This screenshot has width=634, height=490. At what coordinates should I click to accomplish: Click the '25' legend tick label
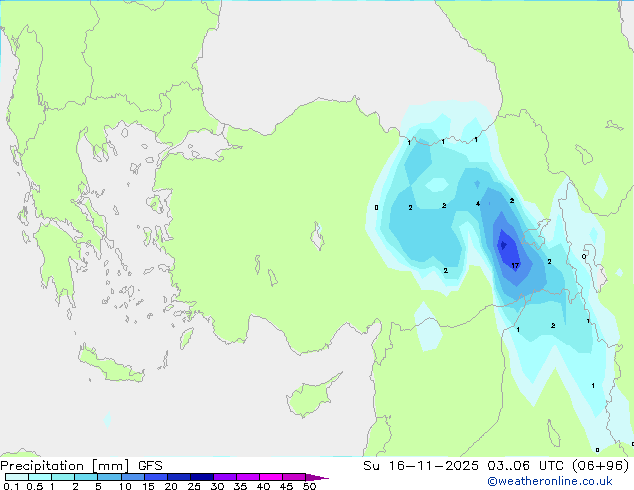(x=194, y=486)
